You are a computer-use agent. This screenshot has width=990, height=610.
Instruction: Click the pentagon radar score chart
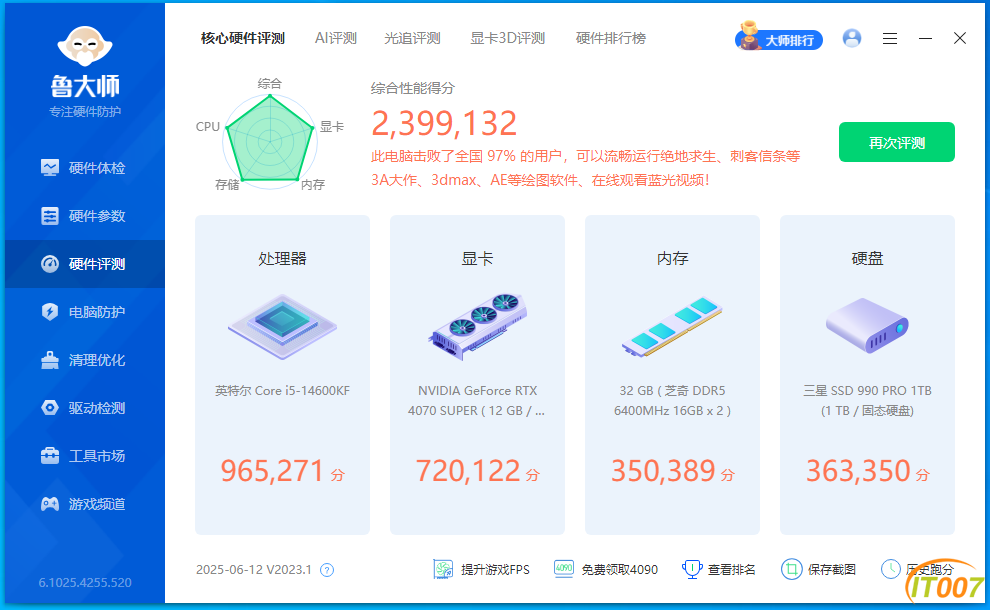(x=270, y=139)
